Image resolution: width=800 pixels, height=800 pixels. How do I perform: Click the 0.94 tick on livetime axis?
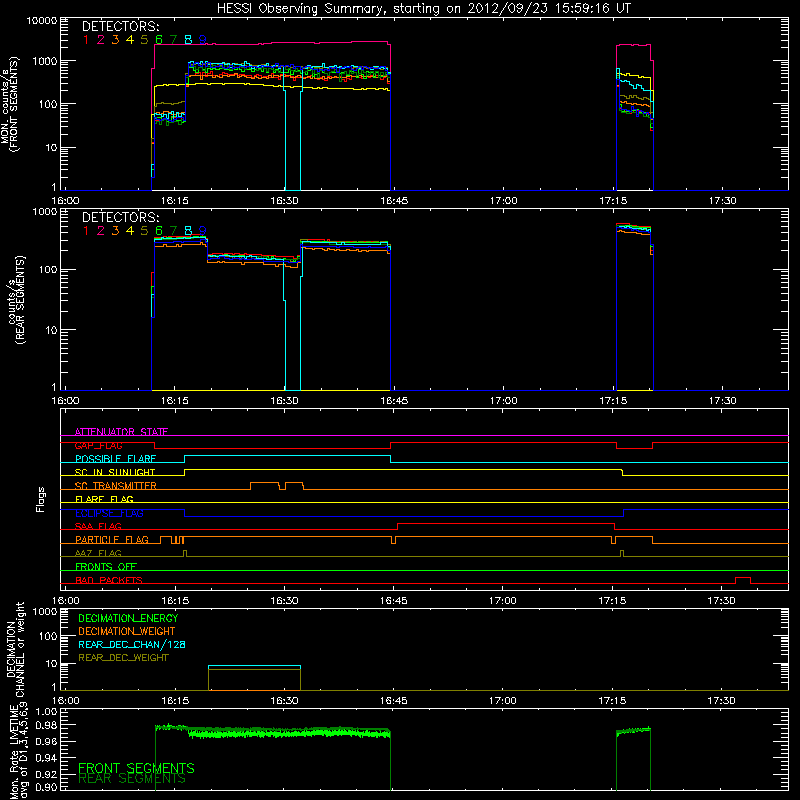pyautogui.click(x=46, y=757)
